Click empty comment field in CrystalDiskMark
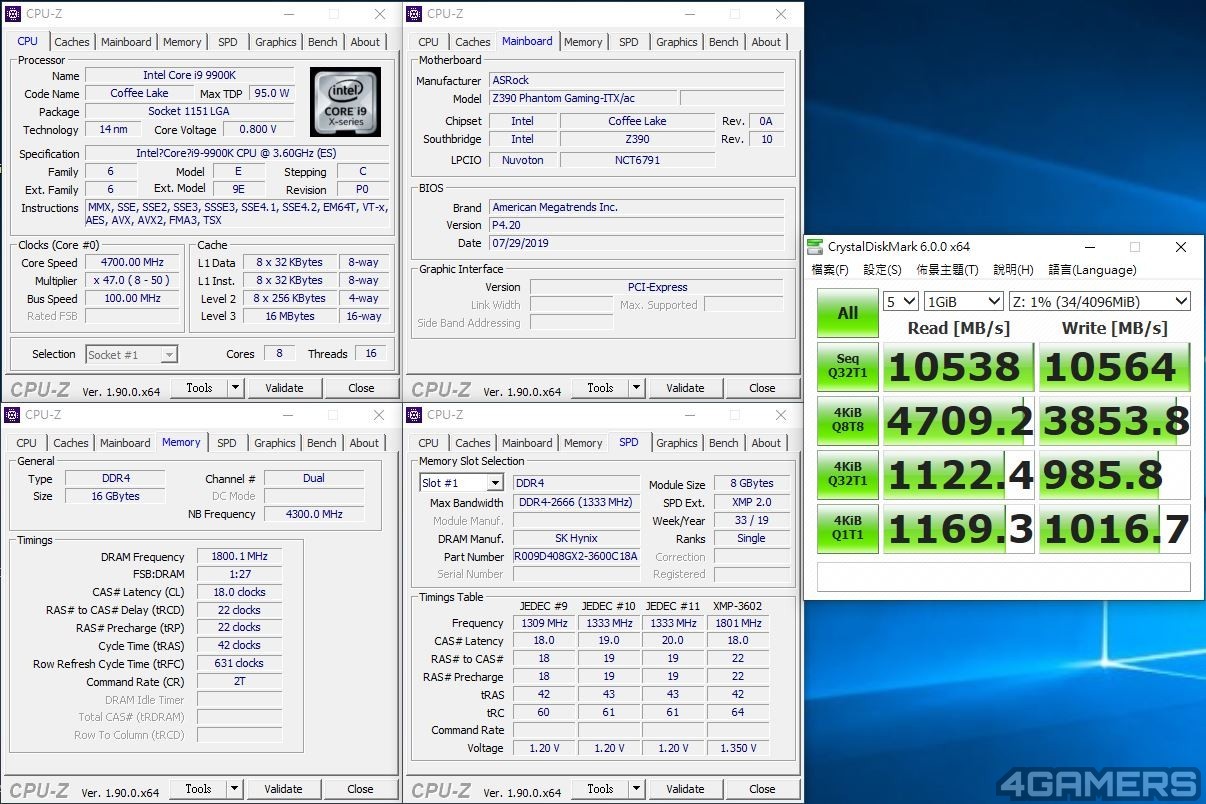The width and height of the screenshot is (1206, 804). (1004, 577)
